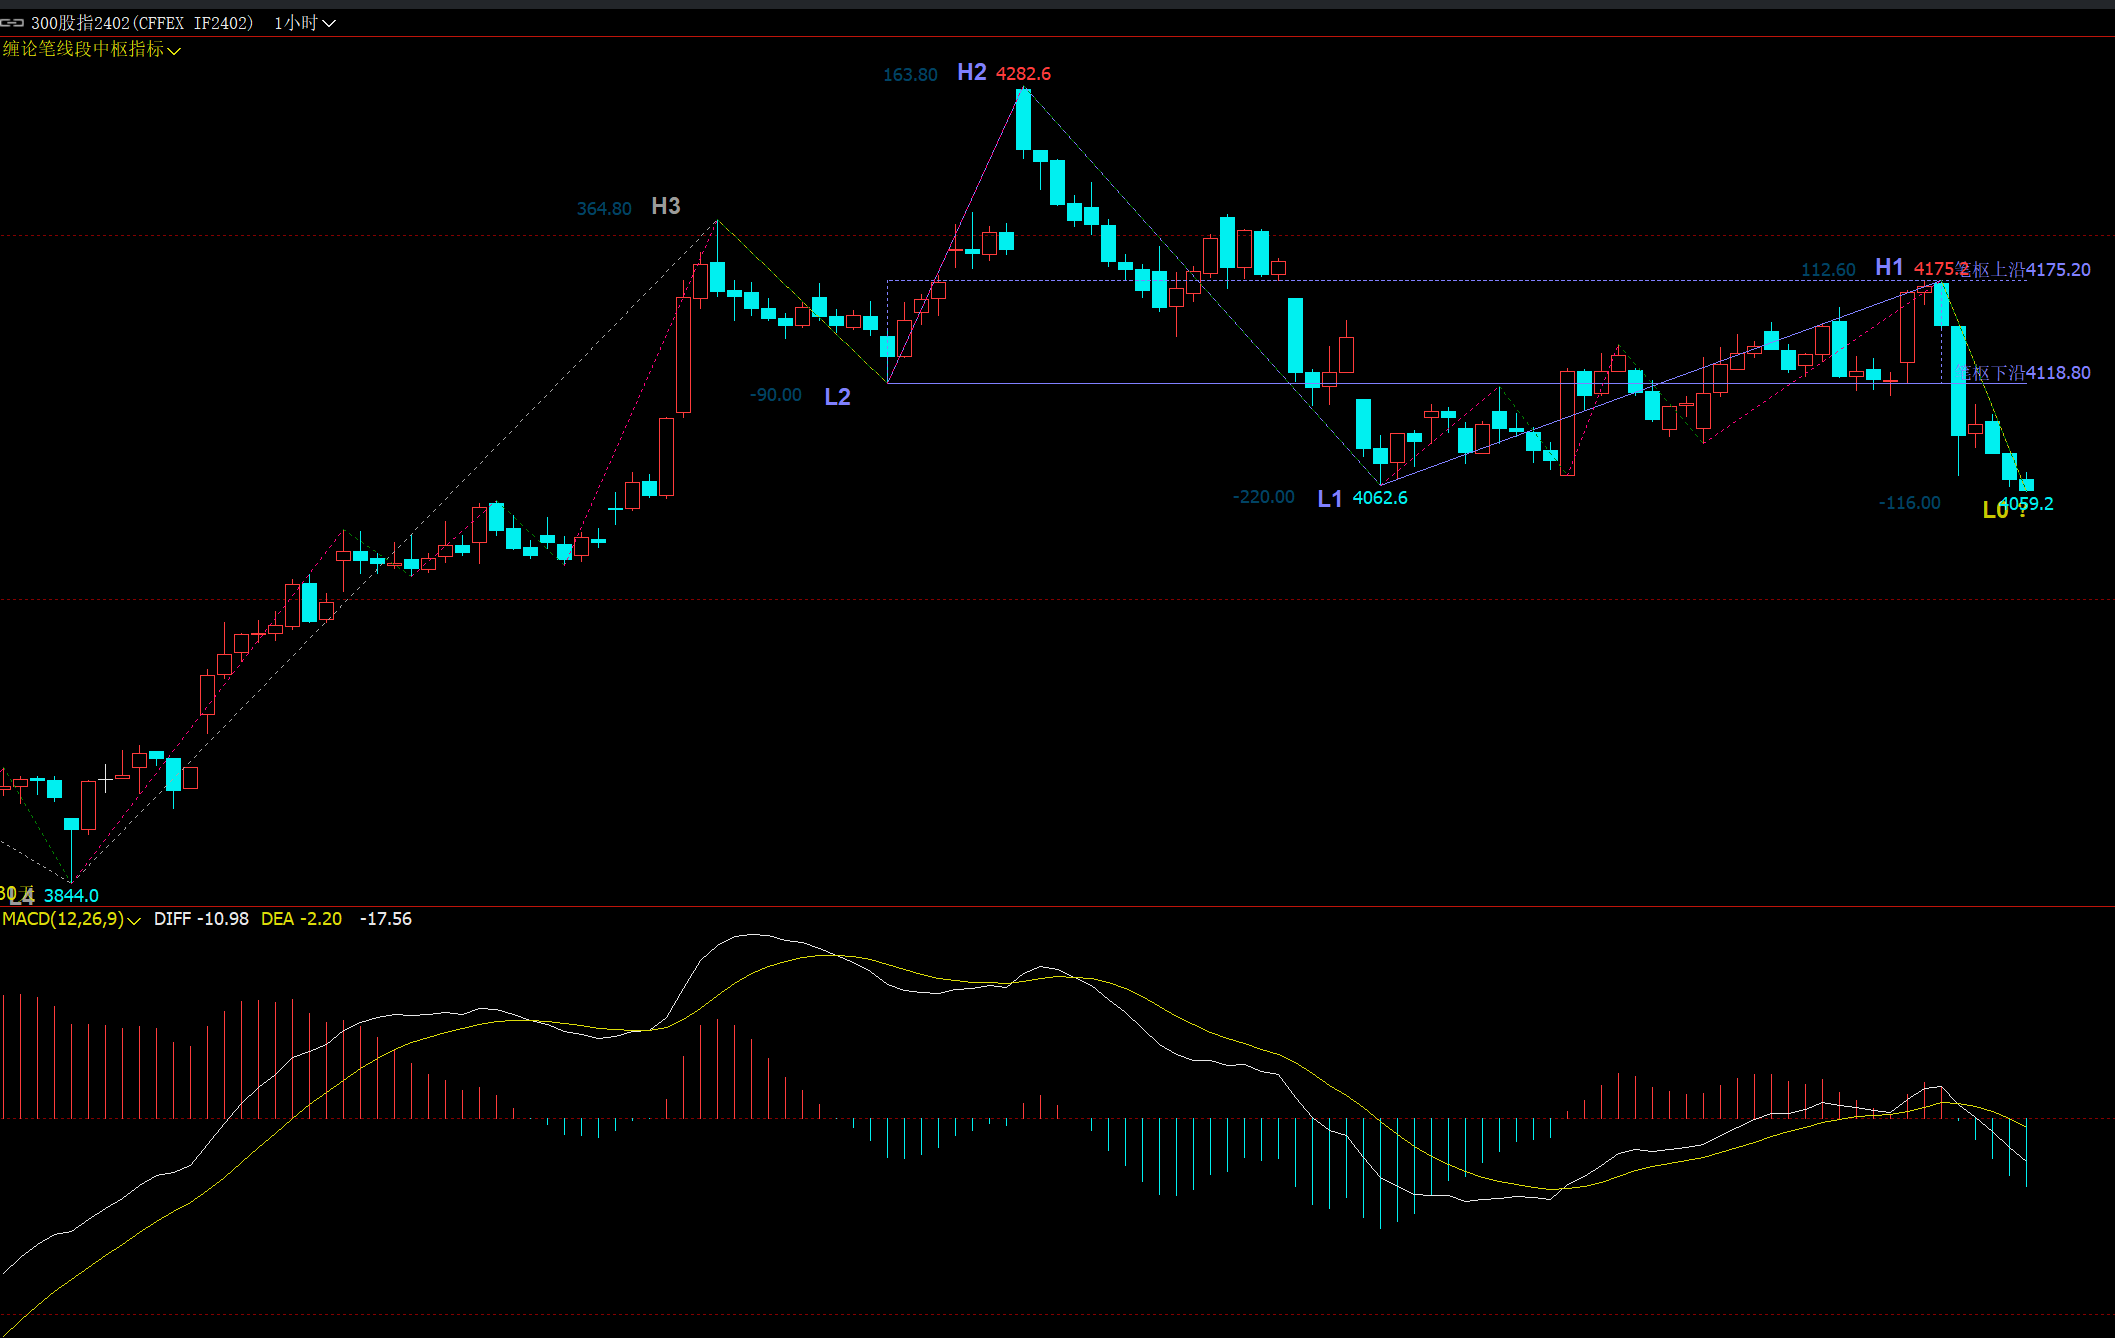Click the last cyan candlestick above 4059.2
This screenshot has width=2115, height=1338.
click(2027, 485)
